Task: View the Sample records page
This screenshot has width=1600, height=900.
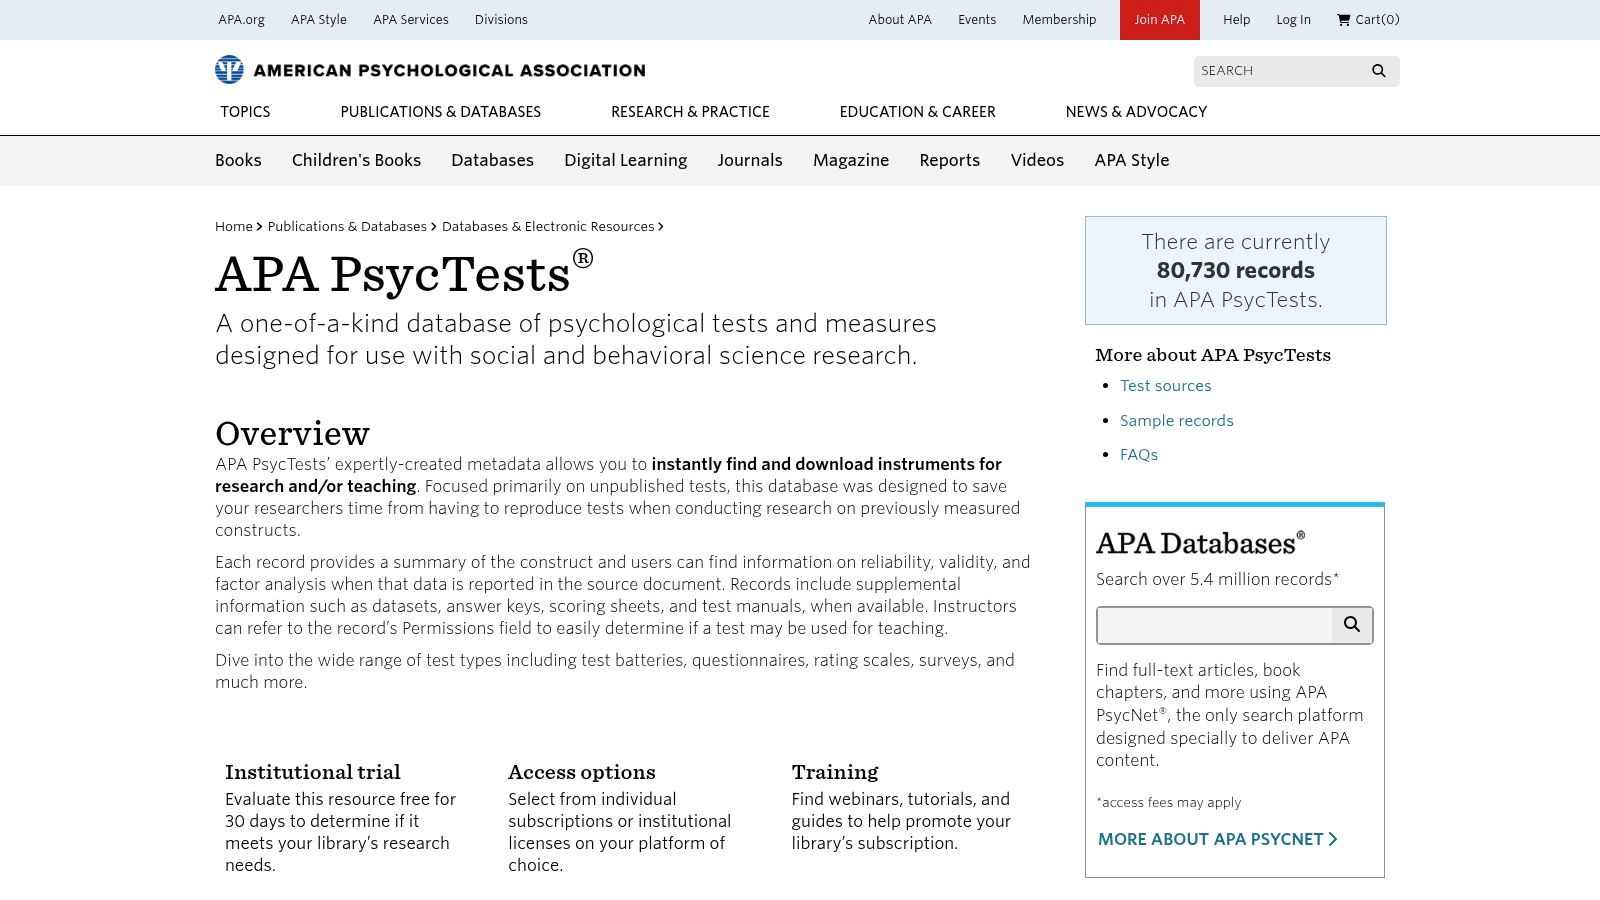Action: click(1177, 420)
